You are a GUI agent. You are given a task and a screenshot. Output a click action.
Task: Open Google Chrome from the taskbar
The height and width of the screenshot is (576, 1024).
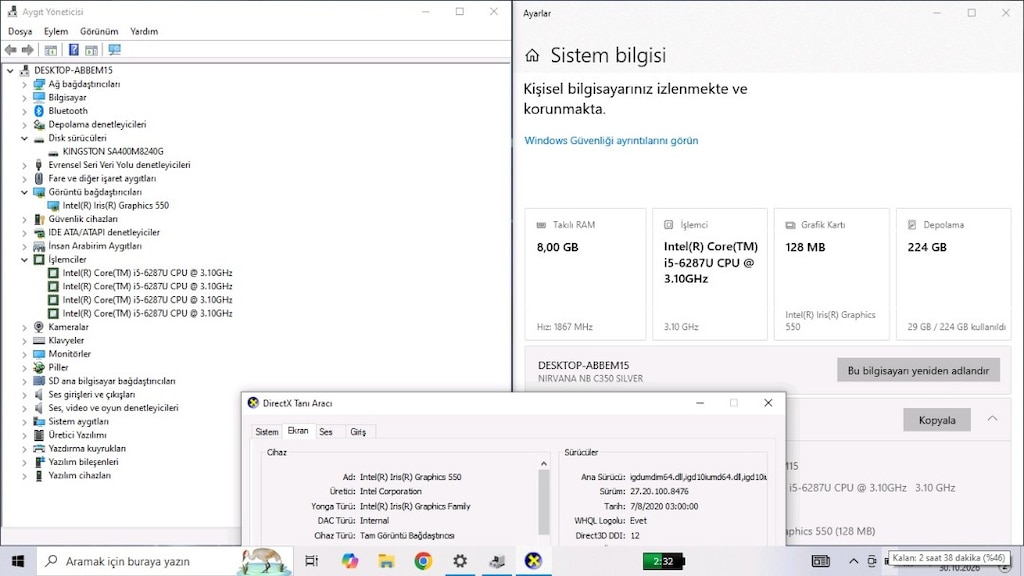click(423, 561)
